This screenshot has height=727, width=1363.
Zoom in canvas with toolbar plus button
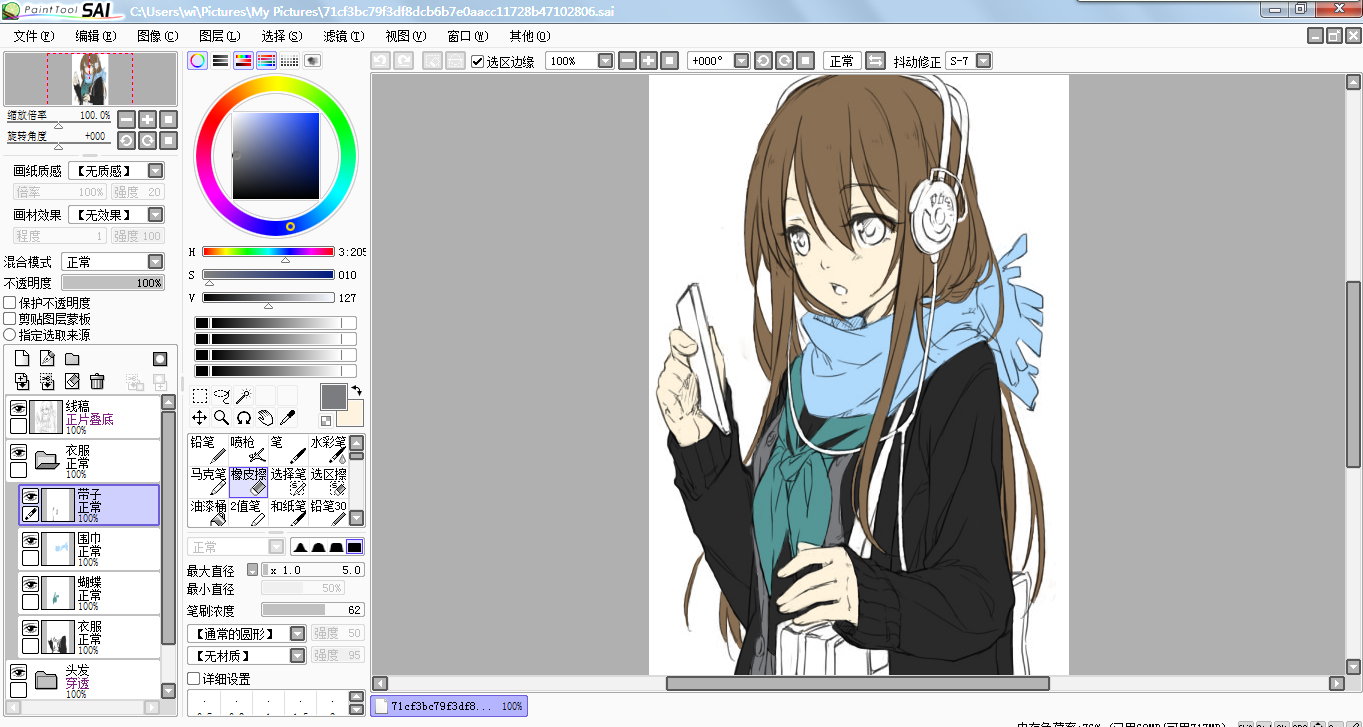pyautogui.click(x=648, y=61)
